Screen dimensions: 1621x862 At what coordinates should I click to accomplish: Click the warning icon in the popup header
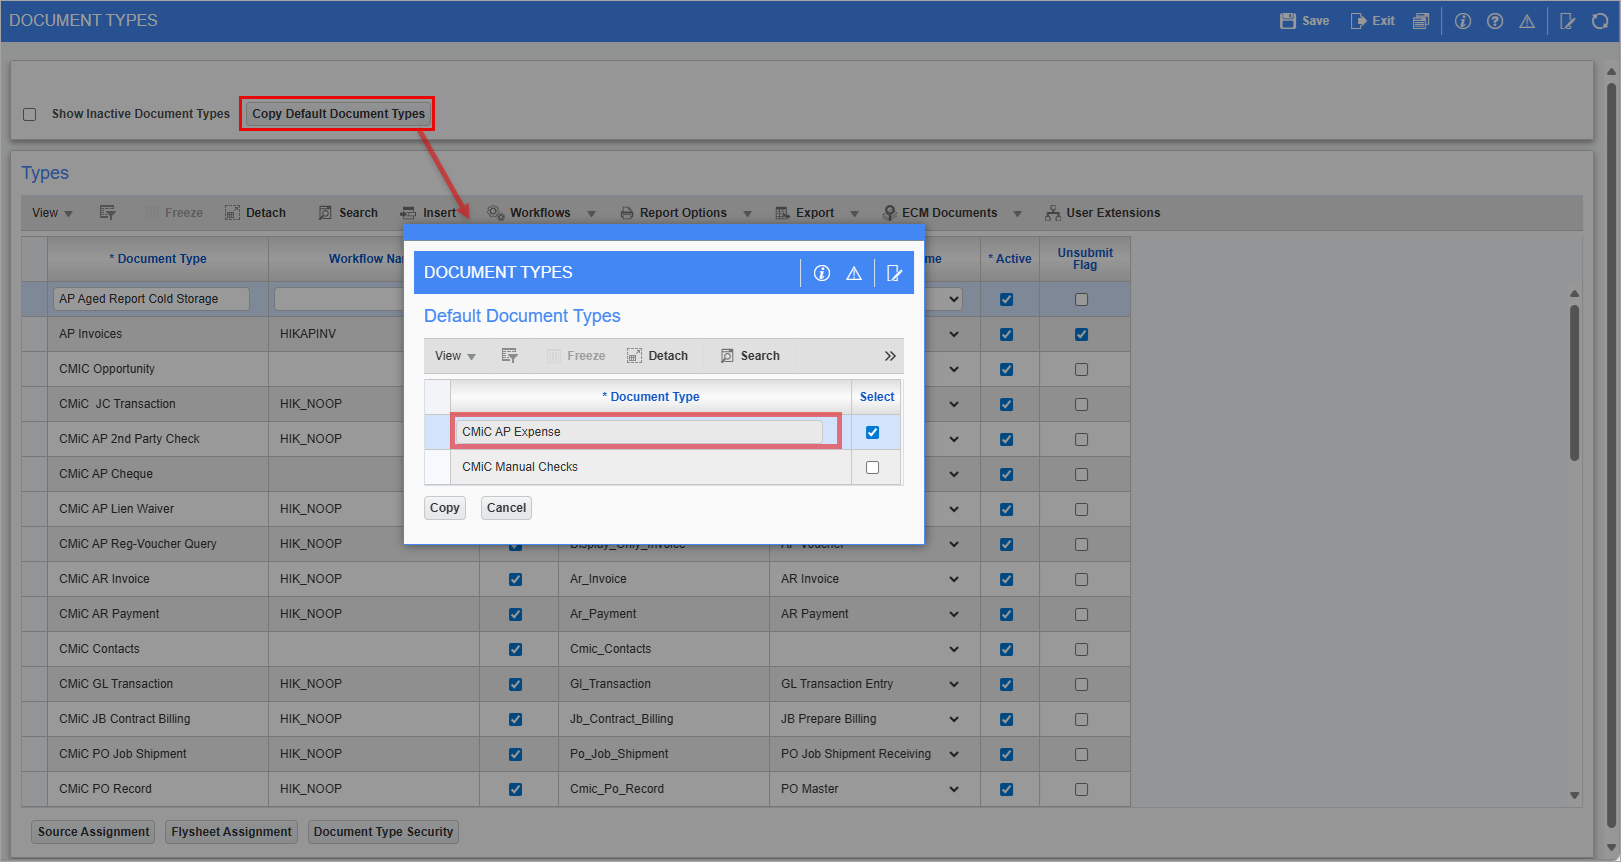tap(854, 273)
